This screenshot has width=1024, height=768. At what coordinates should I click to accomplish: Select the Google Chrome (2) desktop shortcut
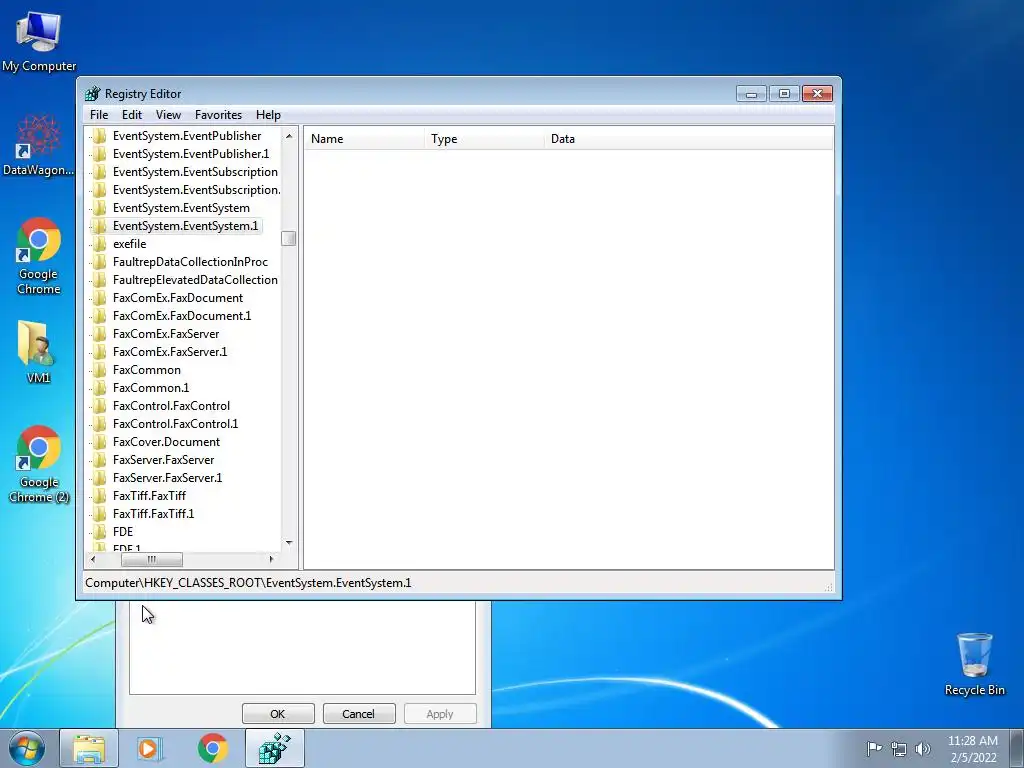tap(39, 464)
